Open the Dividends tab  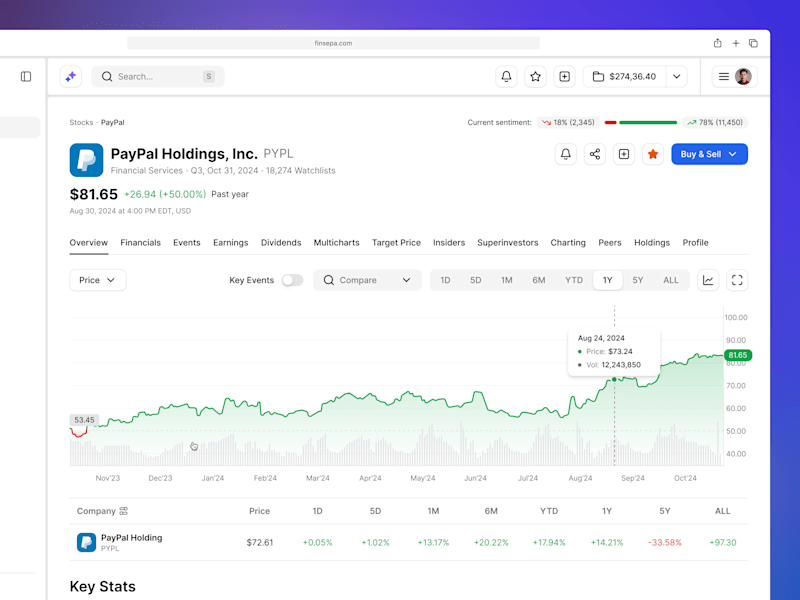click(281, 243)
